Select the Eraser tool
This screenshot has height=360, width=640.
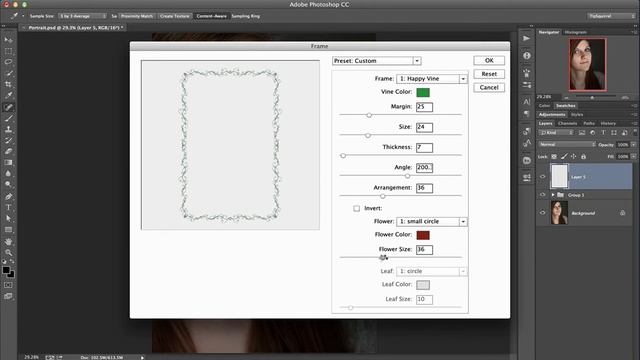coord(8,151)
